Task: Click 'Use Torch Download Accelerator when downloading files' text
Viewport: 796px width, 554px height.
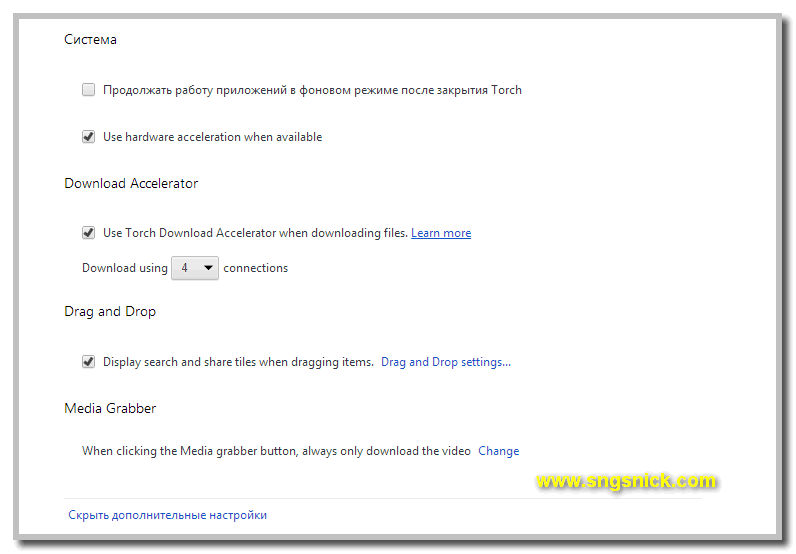Action: pos(255,233)
